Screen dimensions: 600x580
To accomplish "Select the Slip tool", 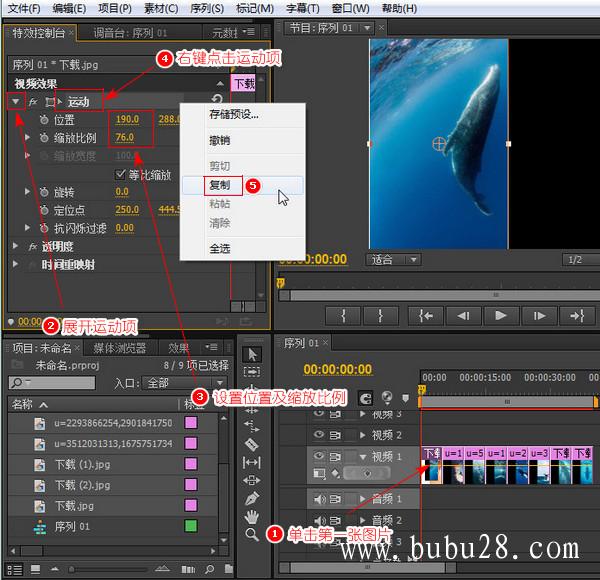I will pyautogui.click(x=252, y=463).
